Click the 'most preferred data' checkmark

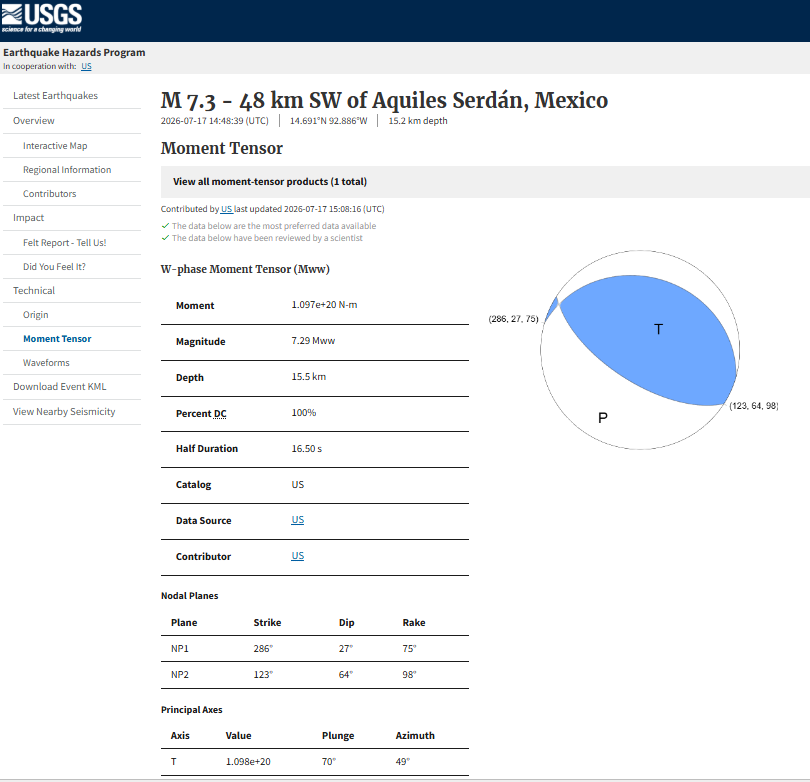pyautogui.click(x=165, y=226)
